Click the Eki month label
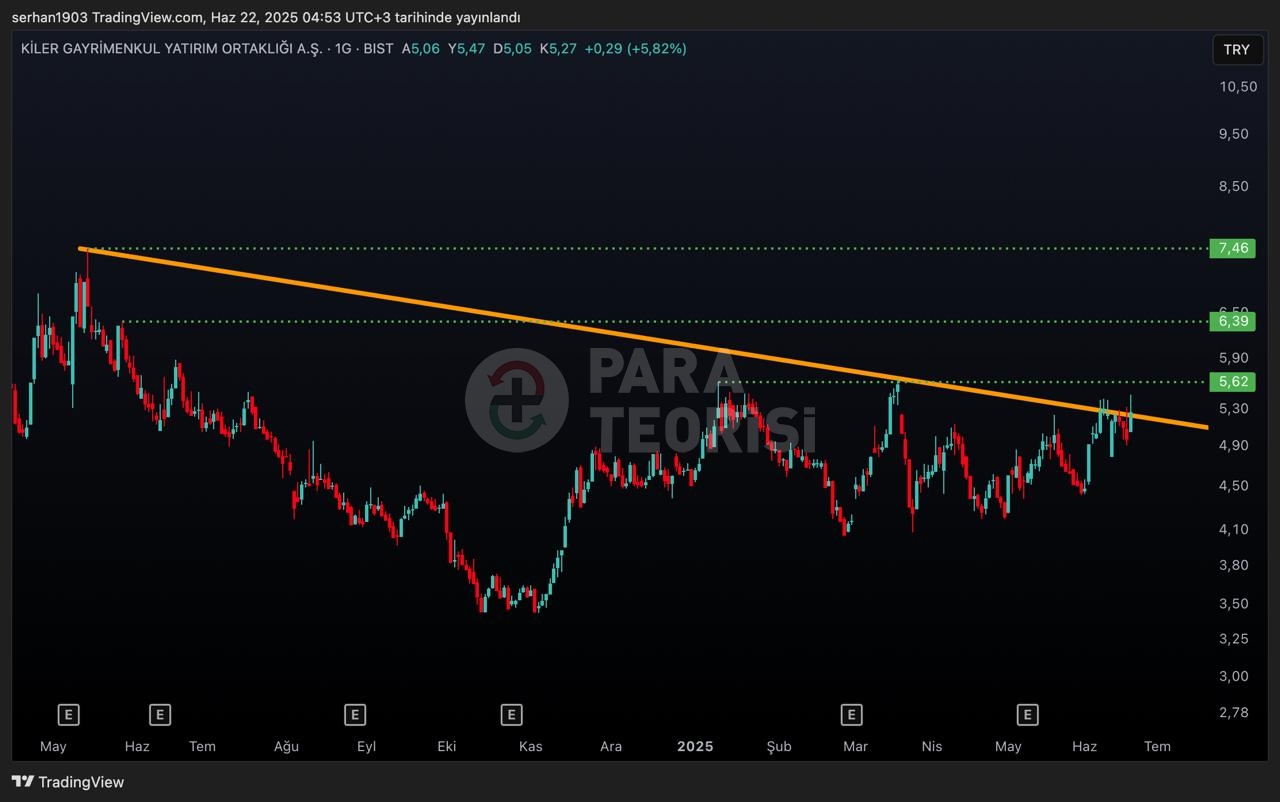Viewport: 1280px width, 802px height. (447, 746)
